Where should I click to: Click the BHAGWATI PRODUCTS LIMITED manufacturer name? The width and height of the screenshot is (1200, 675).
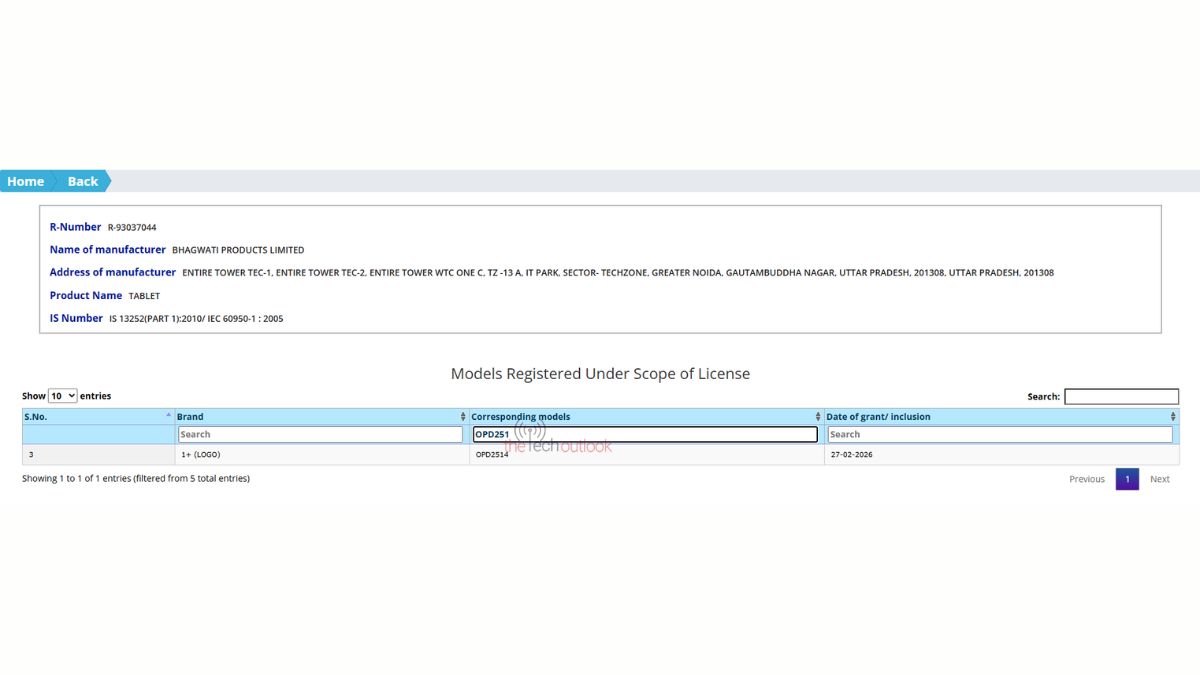pos(238,250)
